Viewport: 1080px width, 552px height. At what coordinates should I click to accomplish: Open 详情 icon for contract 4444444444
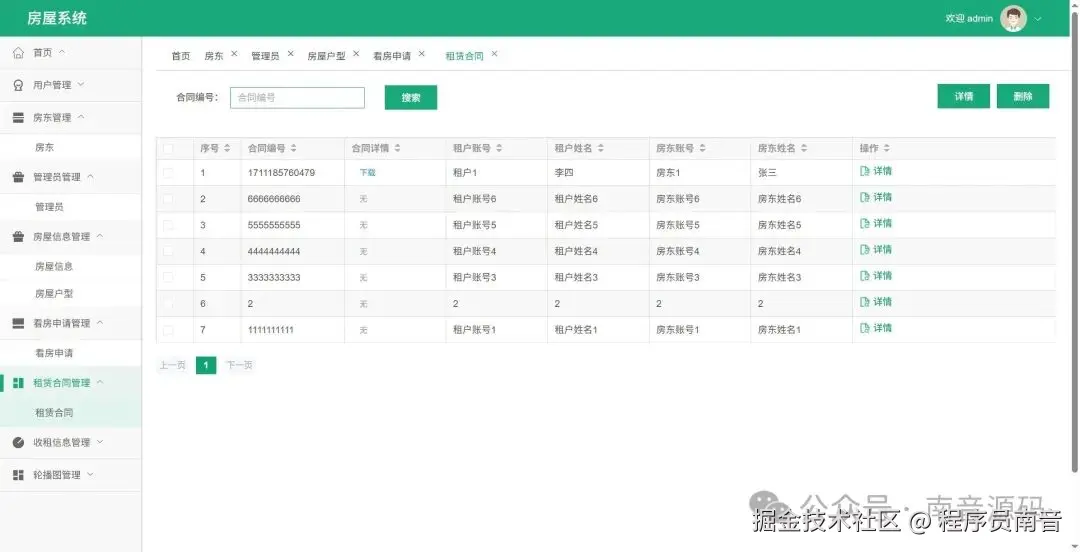[865, 249]
